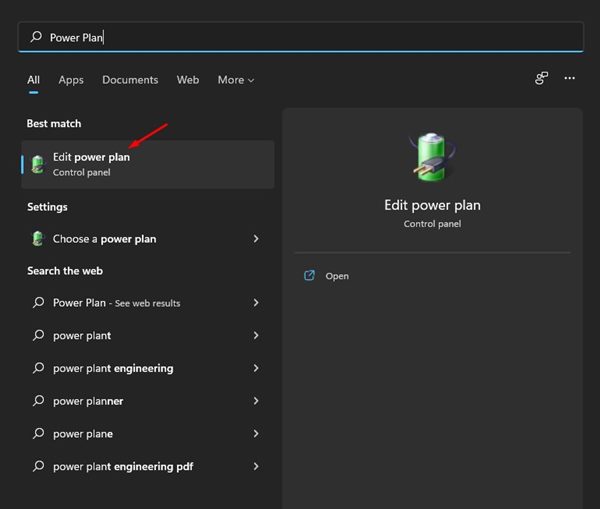Select the Web filter tab

pos(188,80)
